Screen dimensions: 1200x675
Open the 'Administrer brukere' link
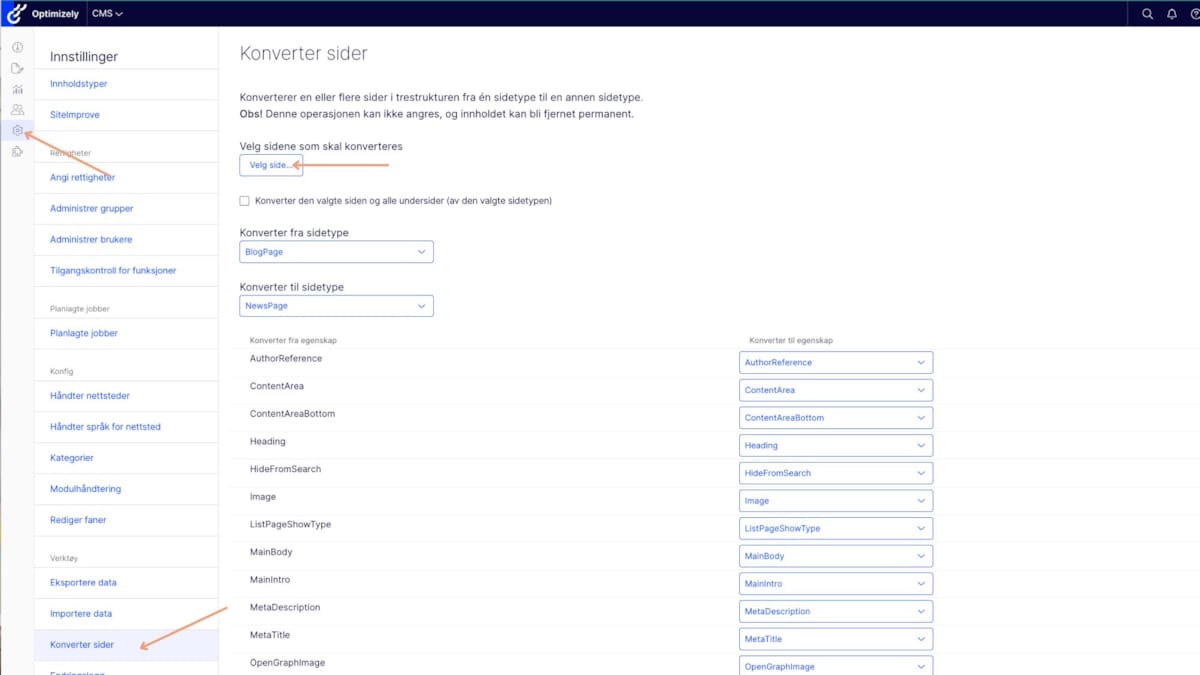coord(91,240)
